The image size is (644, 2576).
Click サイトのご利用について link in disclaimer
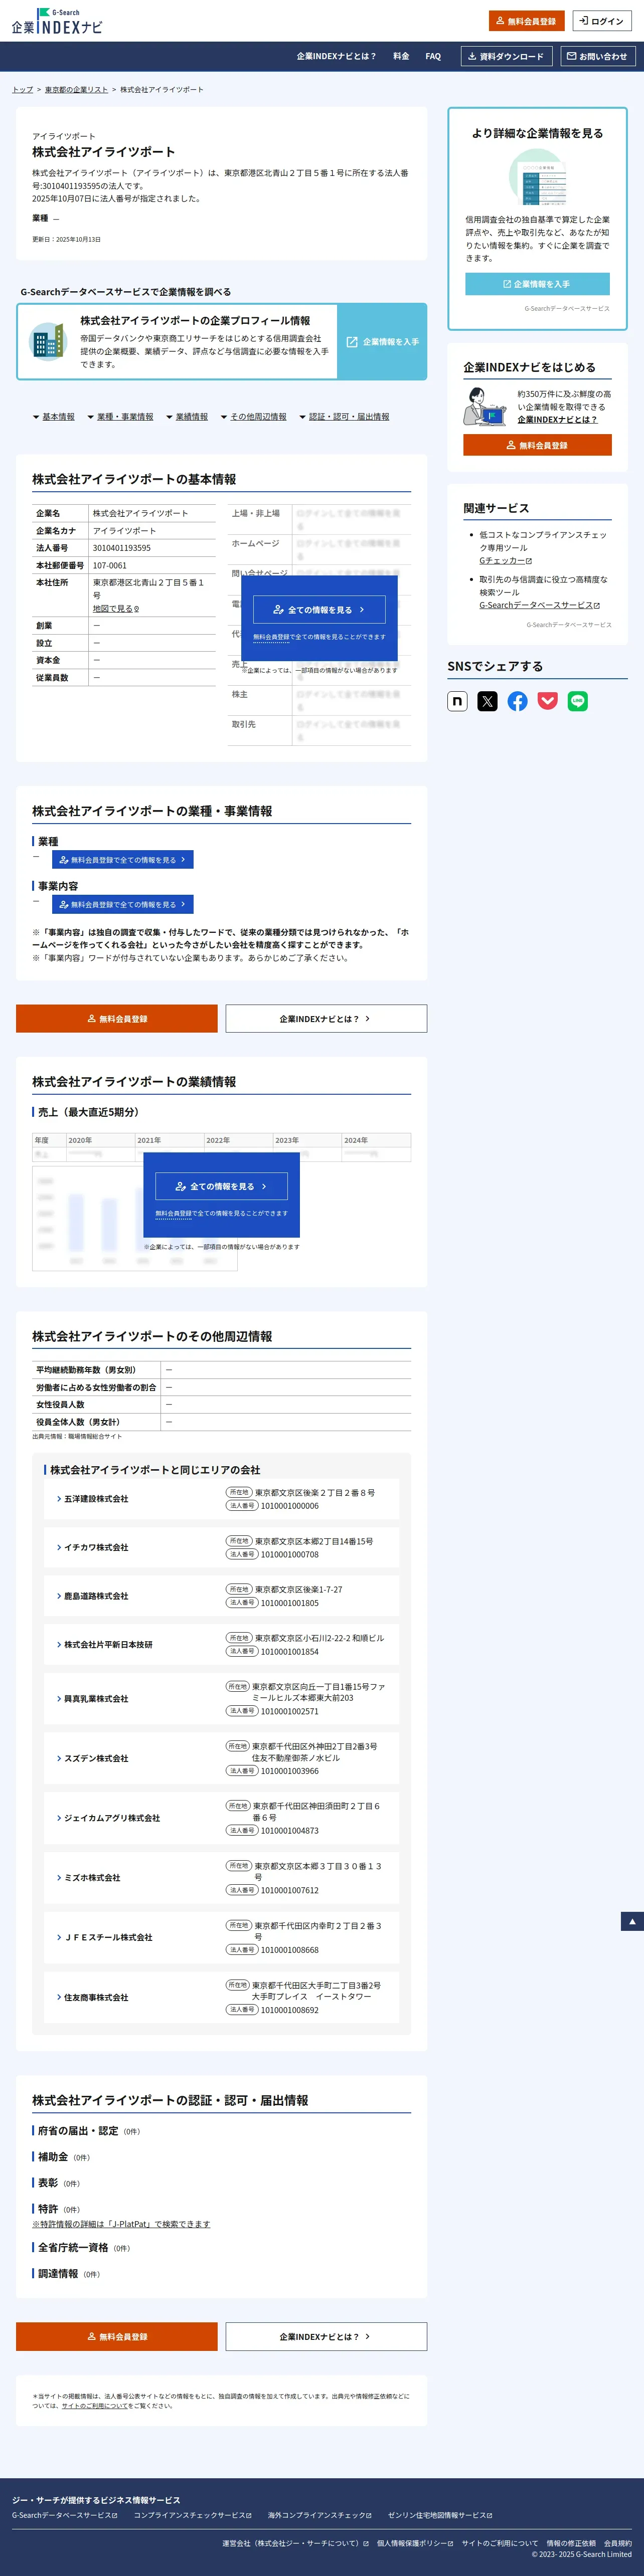(94, 2406)
